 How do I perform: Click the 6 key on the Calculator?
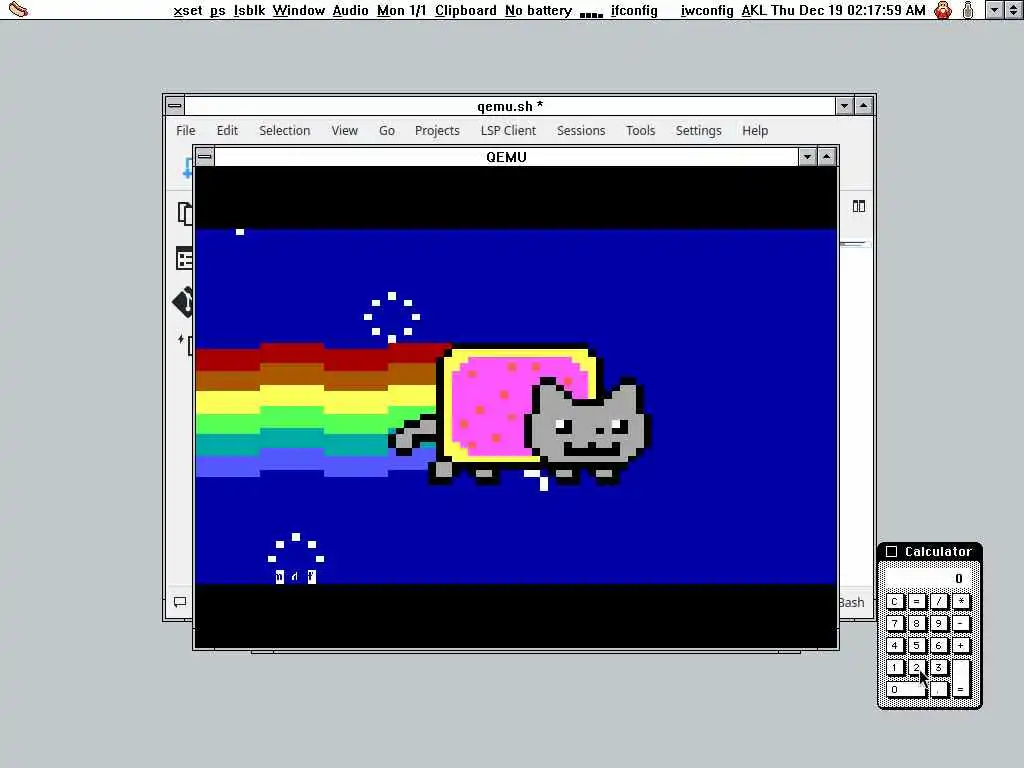point(938,645)
